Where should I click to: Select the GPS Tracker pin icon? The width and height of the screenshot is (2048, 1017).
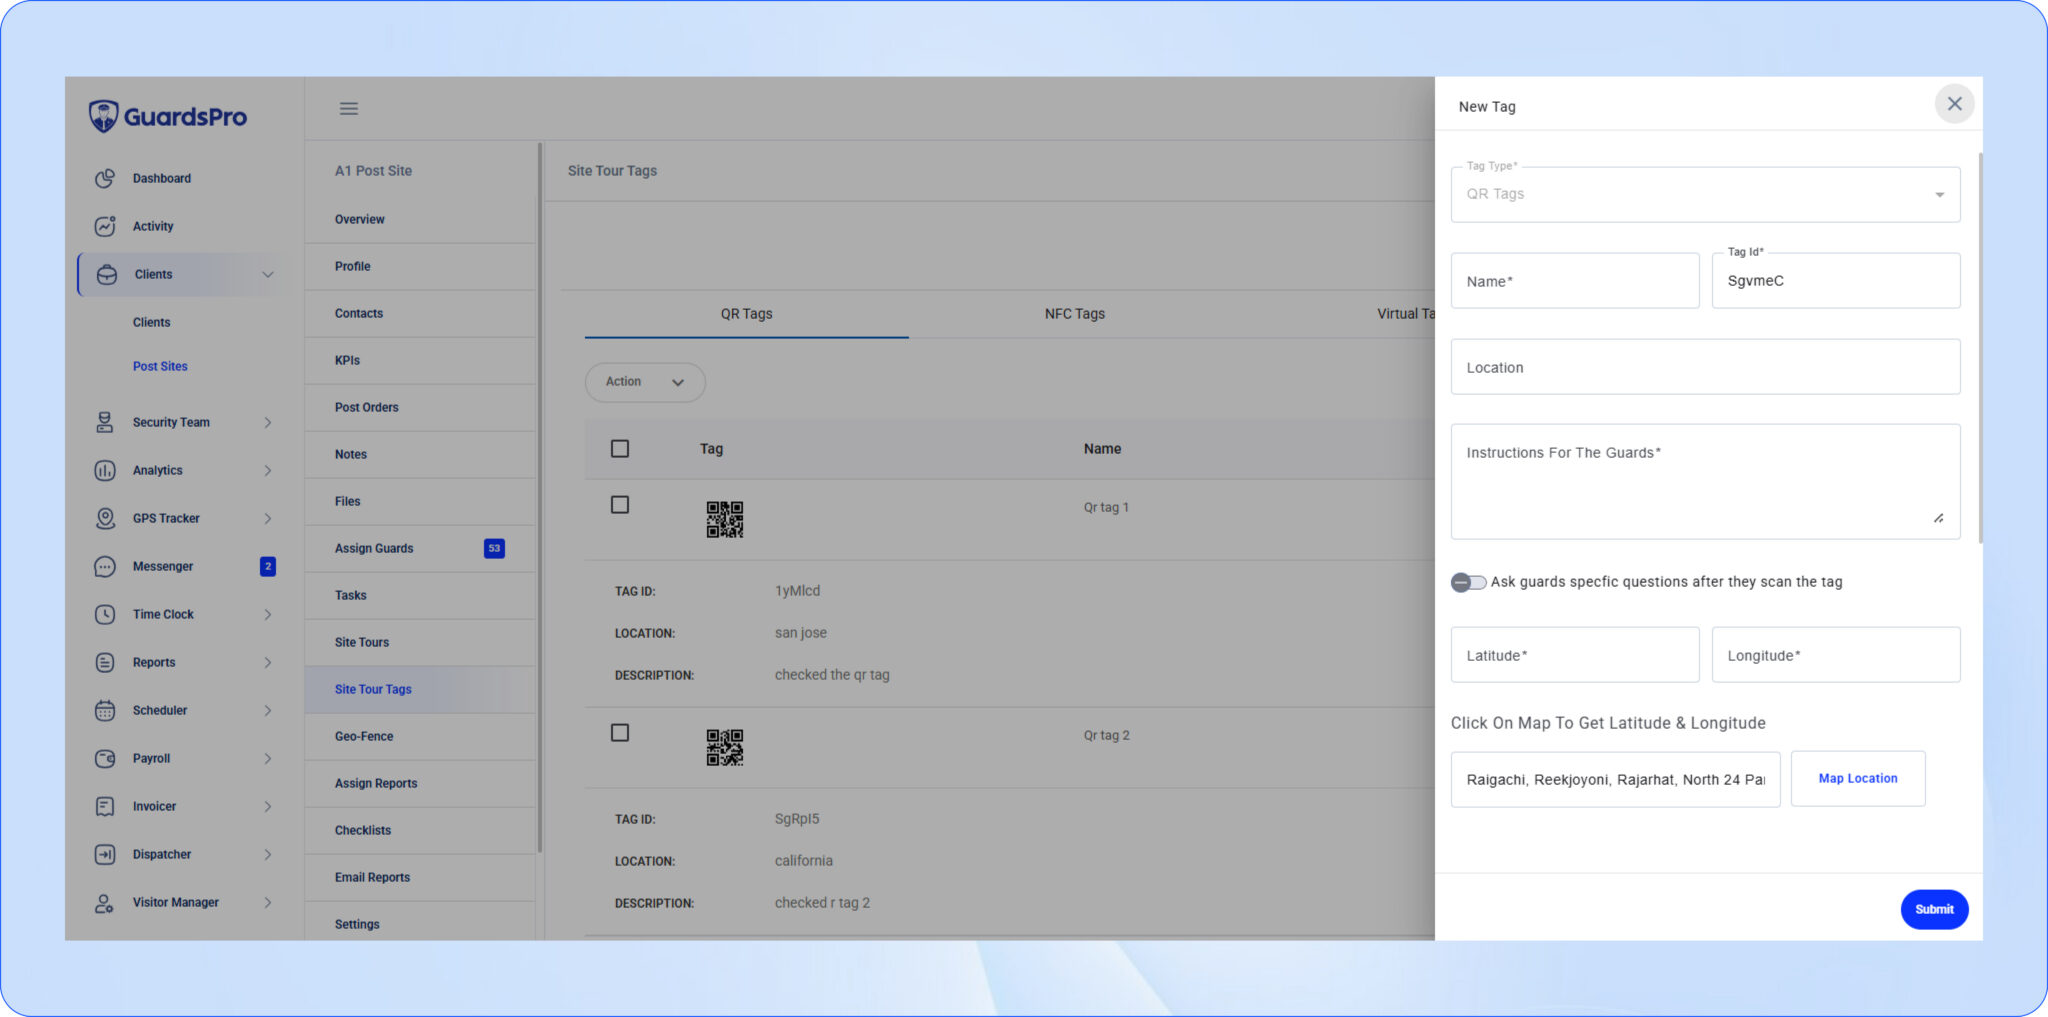pyautogui.click(x=105, y=518)
